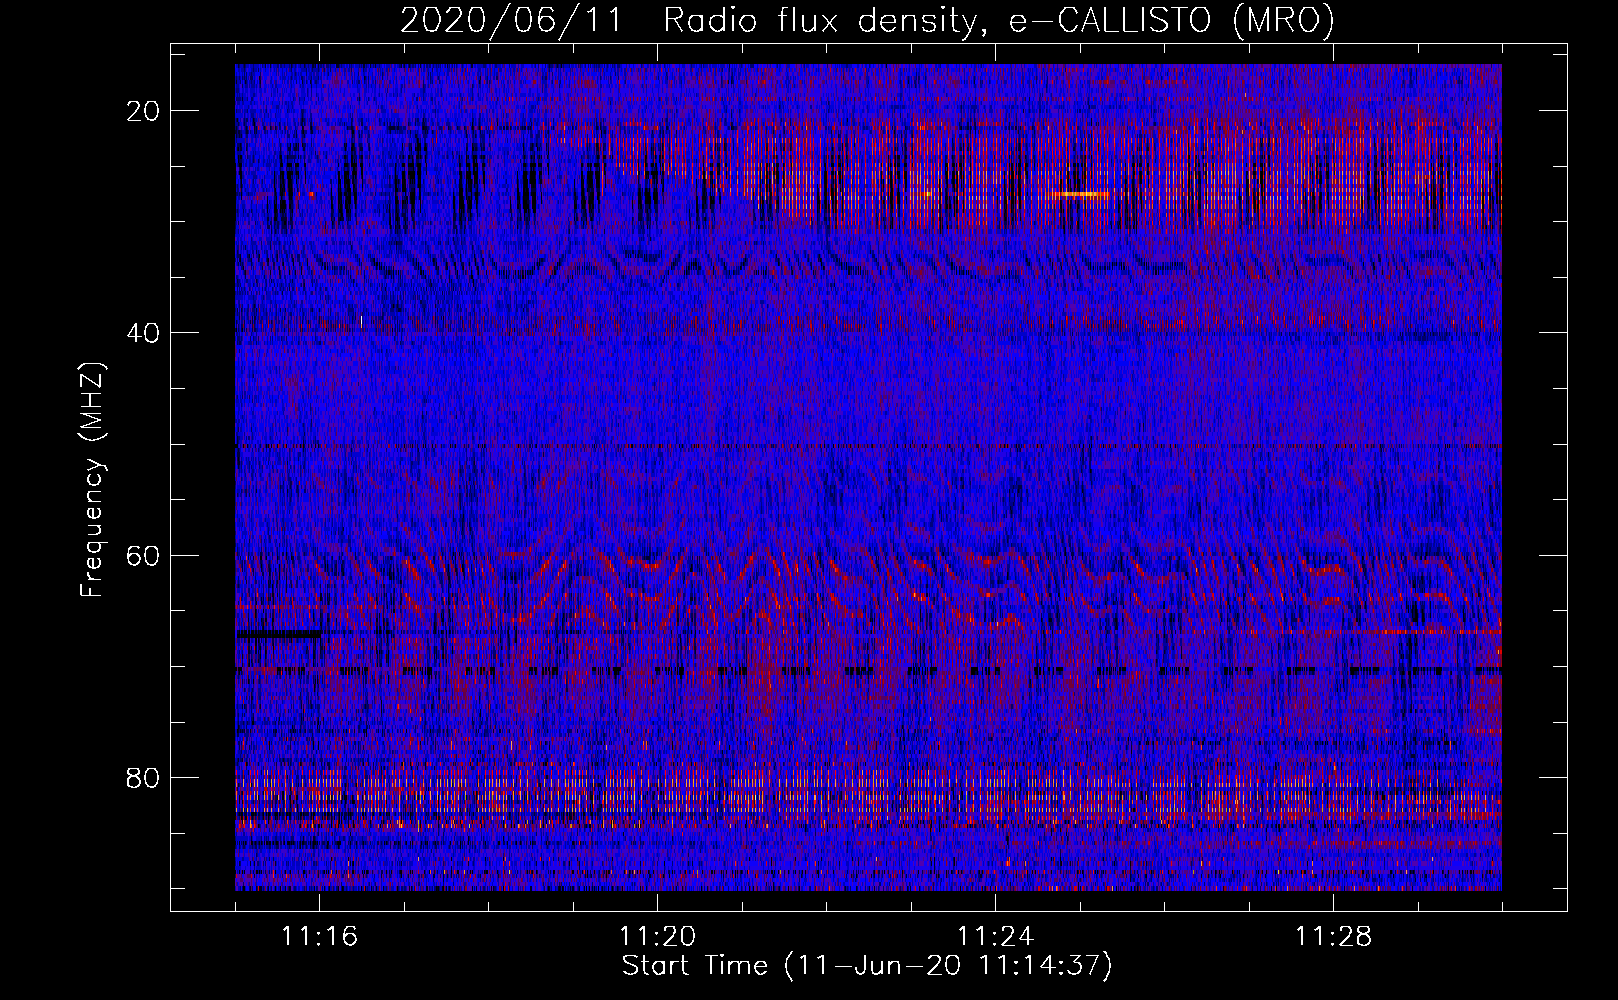This screenshot has height=1000, width=1618.
Task: Select the 11:20 time tick label
Action: coord(658,937)
